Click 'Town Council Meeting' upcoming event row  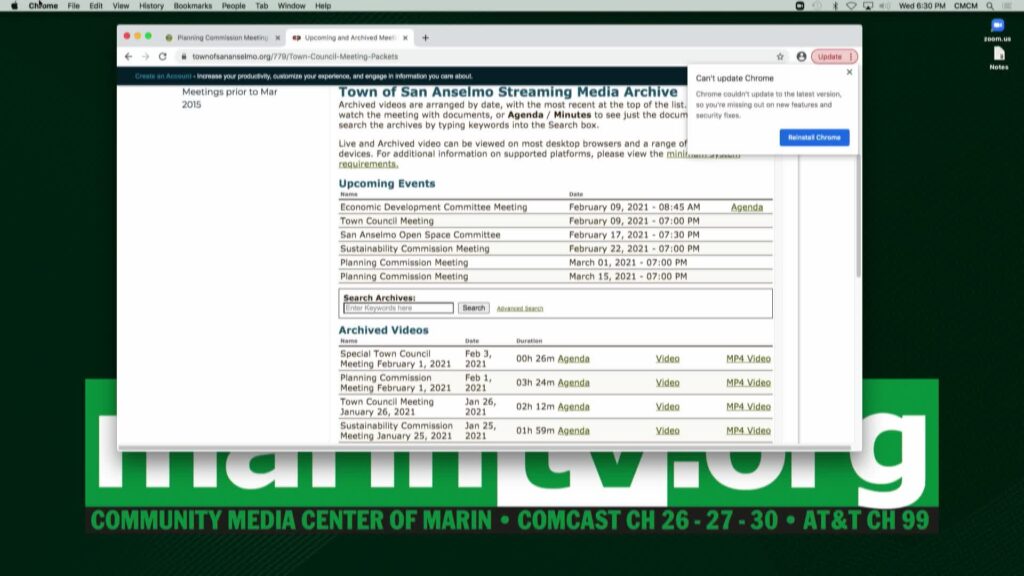click(555, 221)
